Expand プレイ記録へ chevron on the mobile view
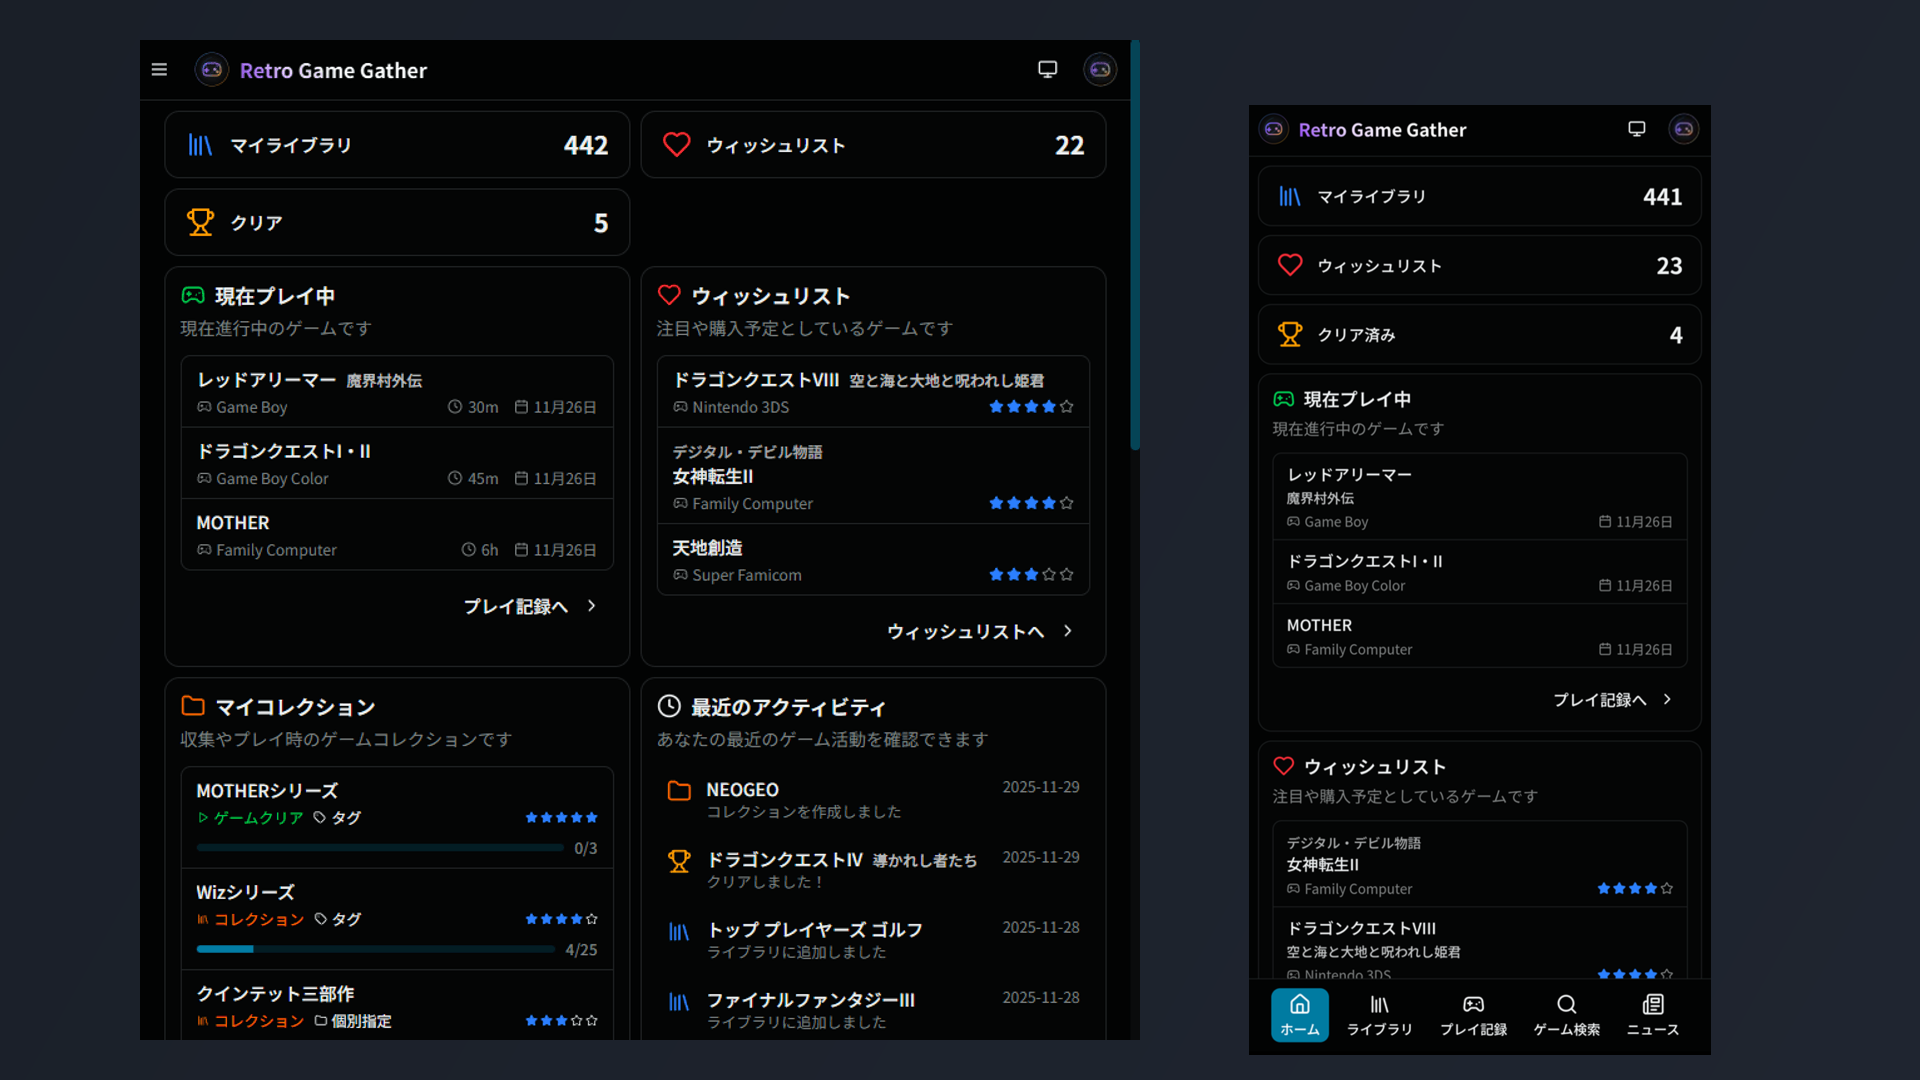This screenshot has width=1920, height=1080. (x=1666, y=700)
